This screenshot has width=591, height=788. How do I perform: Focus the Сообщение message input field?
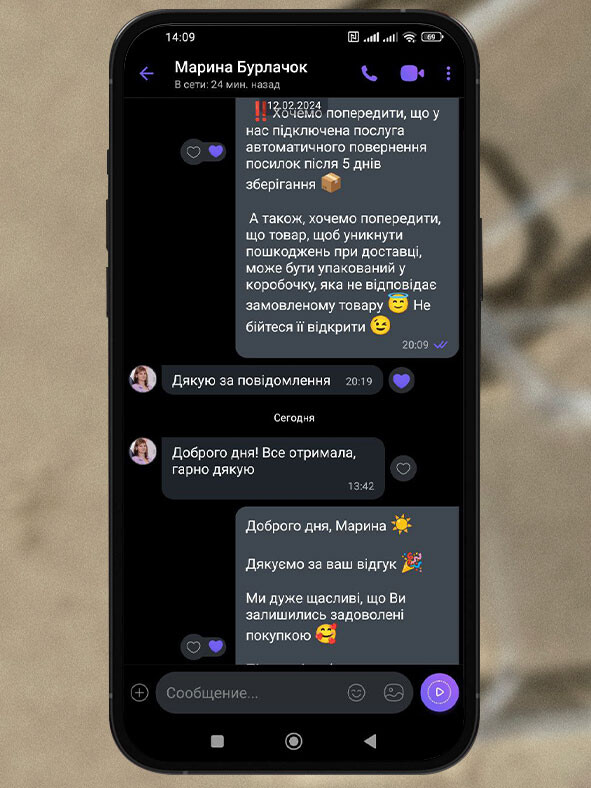pos(251,693)
